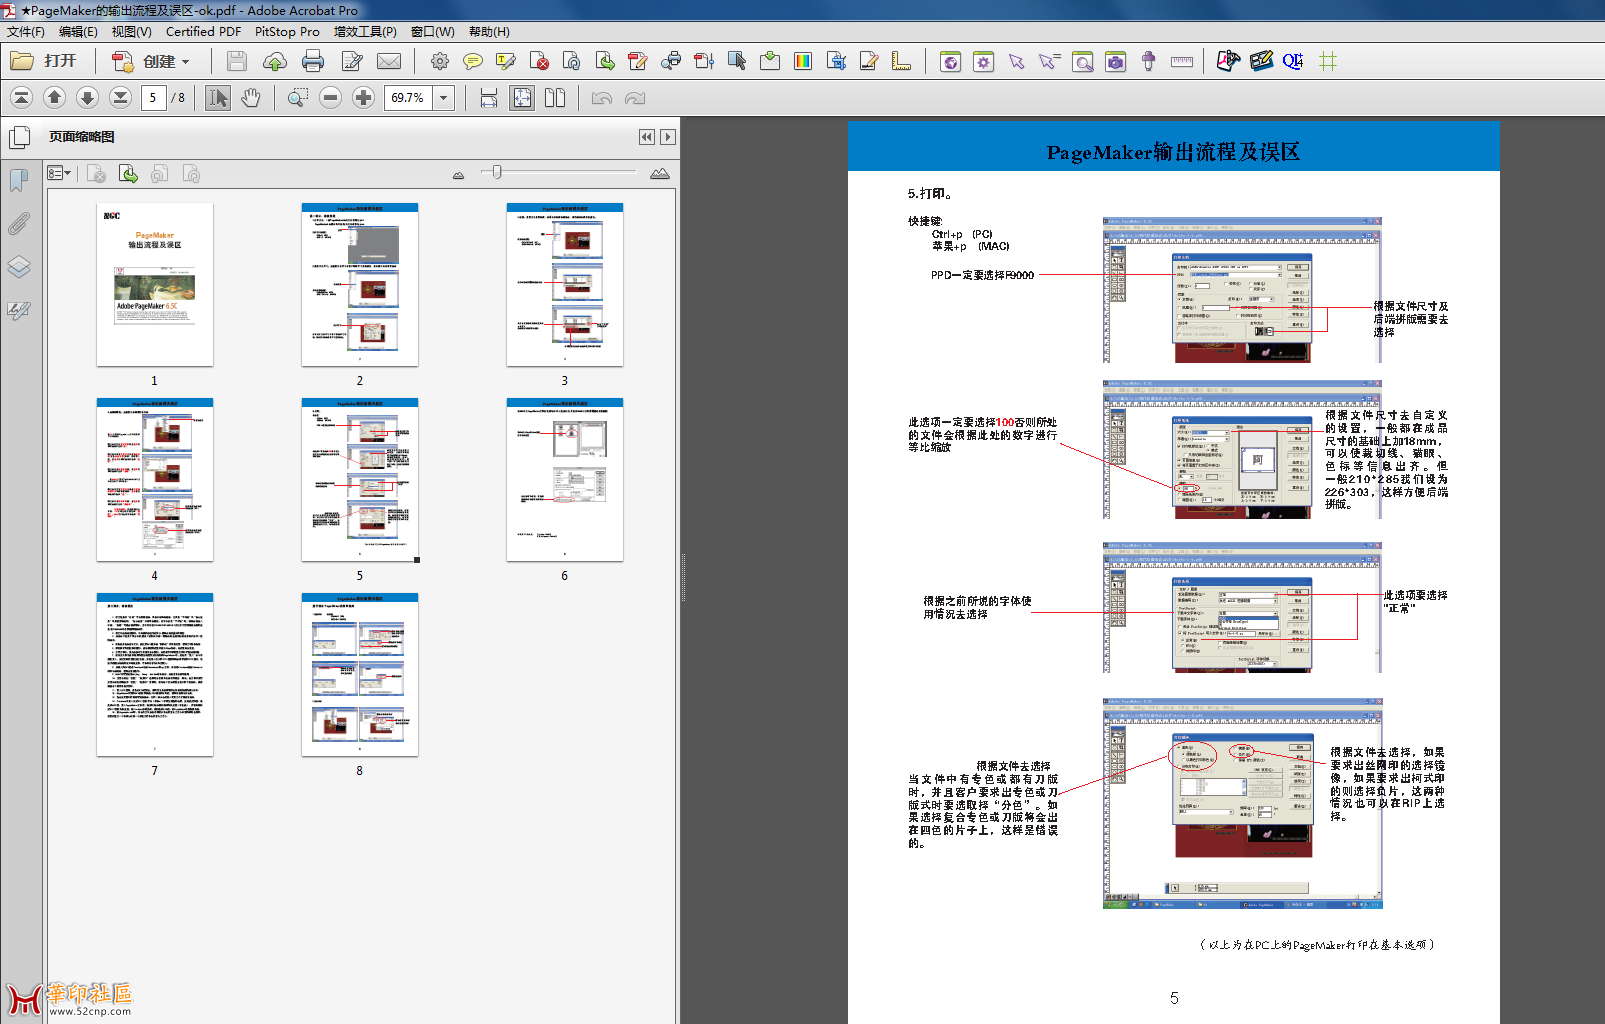Click the zoom percentage 69.7% field
This screenshot has height=1024, width=1605.
pos(409,97)
